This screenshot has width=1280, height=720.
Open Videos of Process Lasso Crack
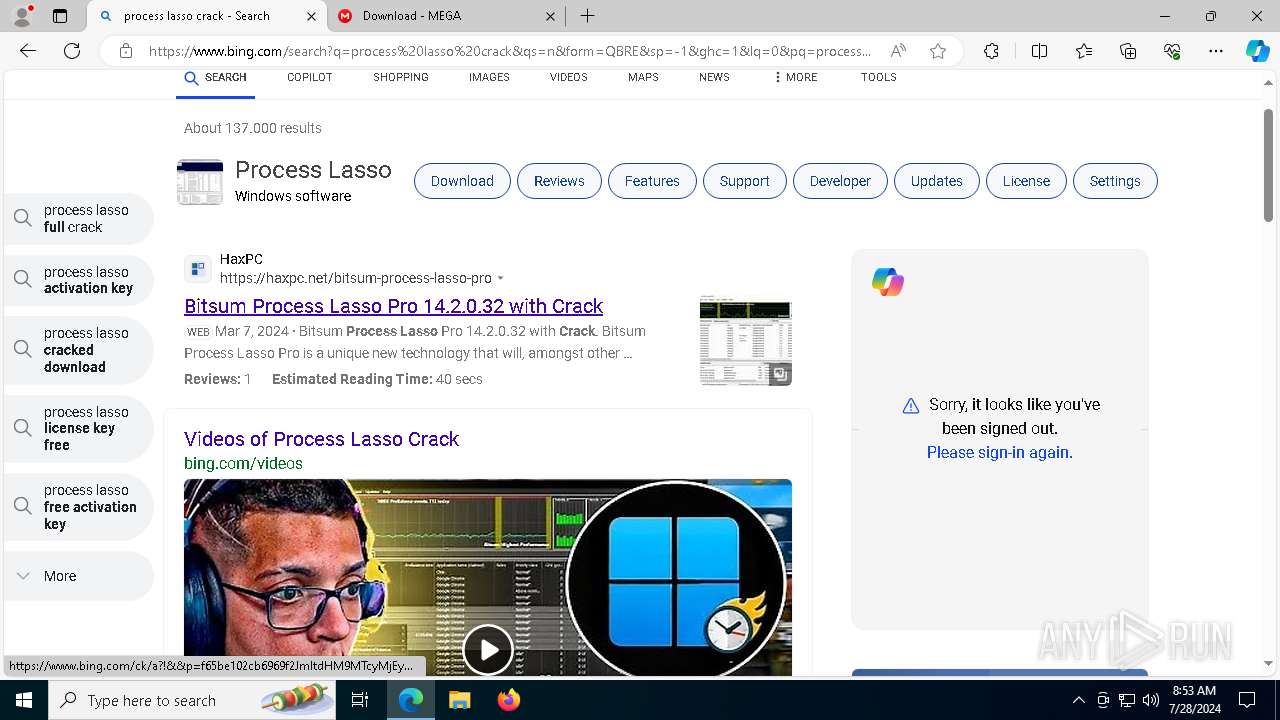click(321, 439)
